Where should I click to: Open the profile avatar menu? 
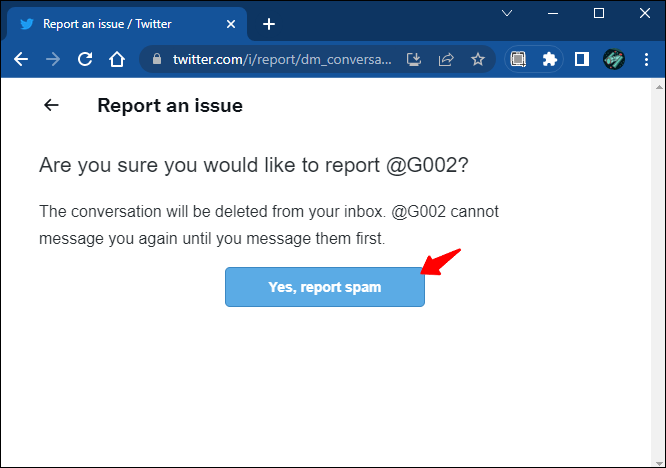coord(613,59)
